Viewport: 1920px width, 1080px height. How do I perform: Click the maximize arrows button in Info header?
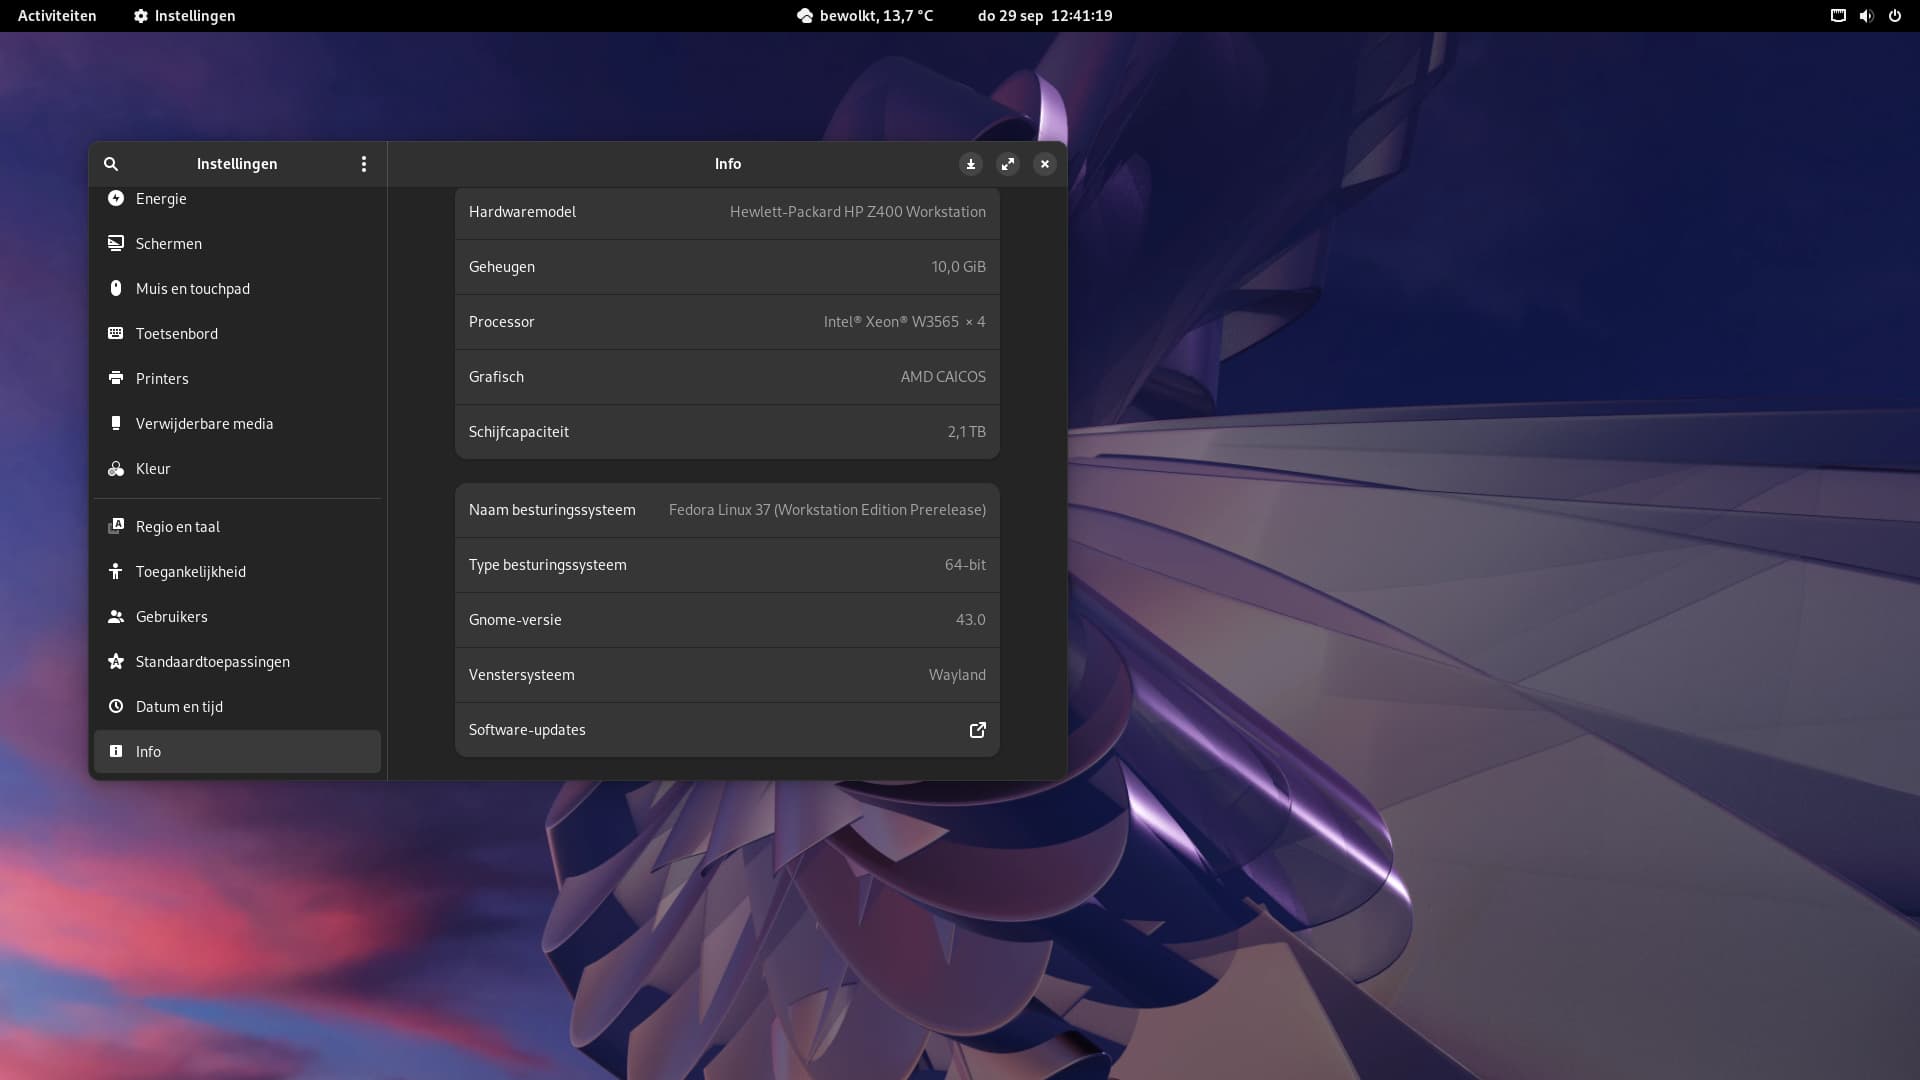tap(1007, 164)
